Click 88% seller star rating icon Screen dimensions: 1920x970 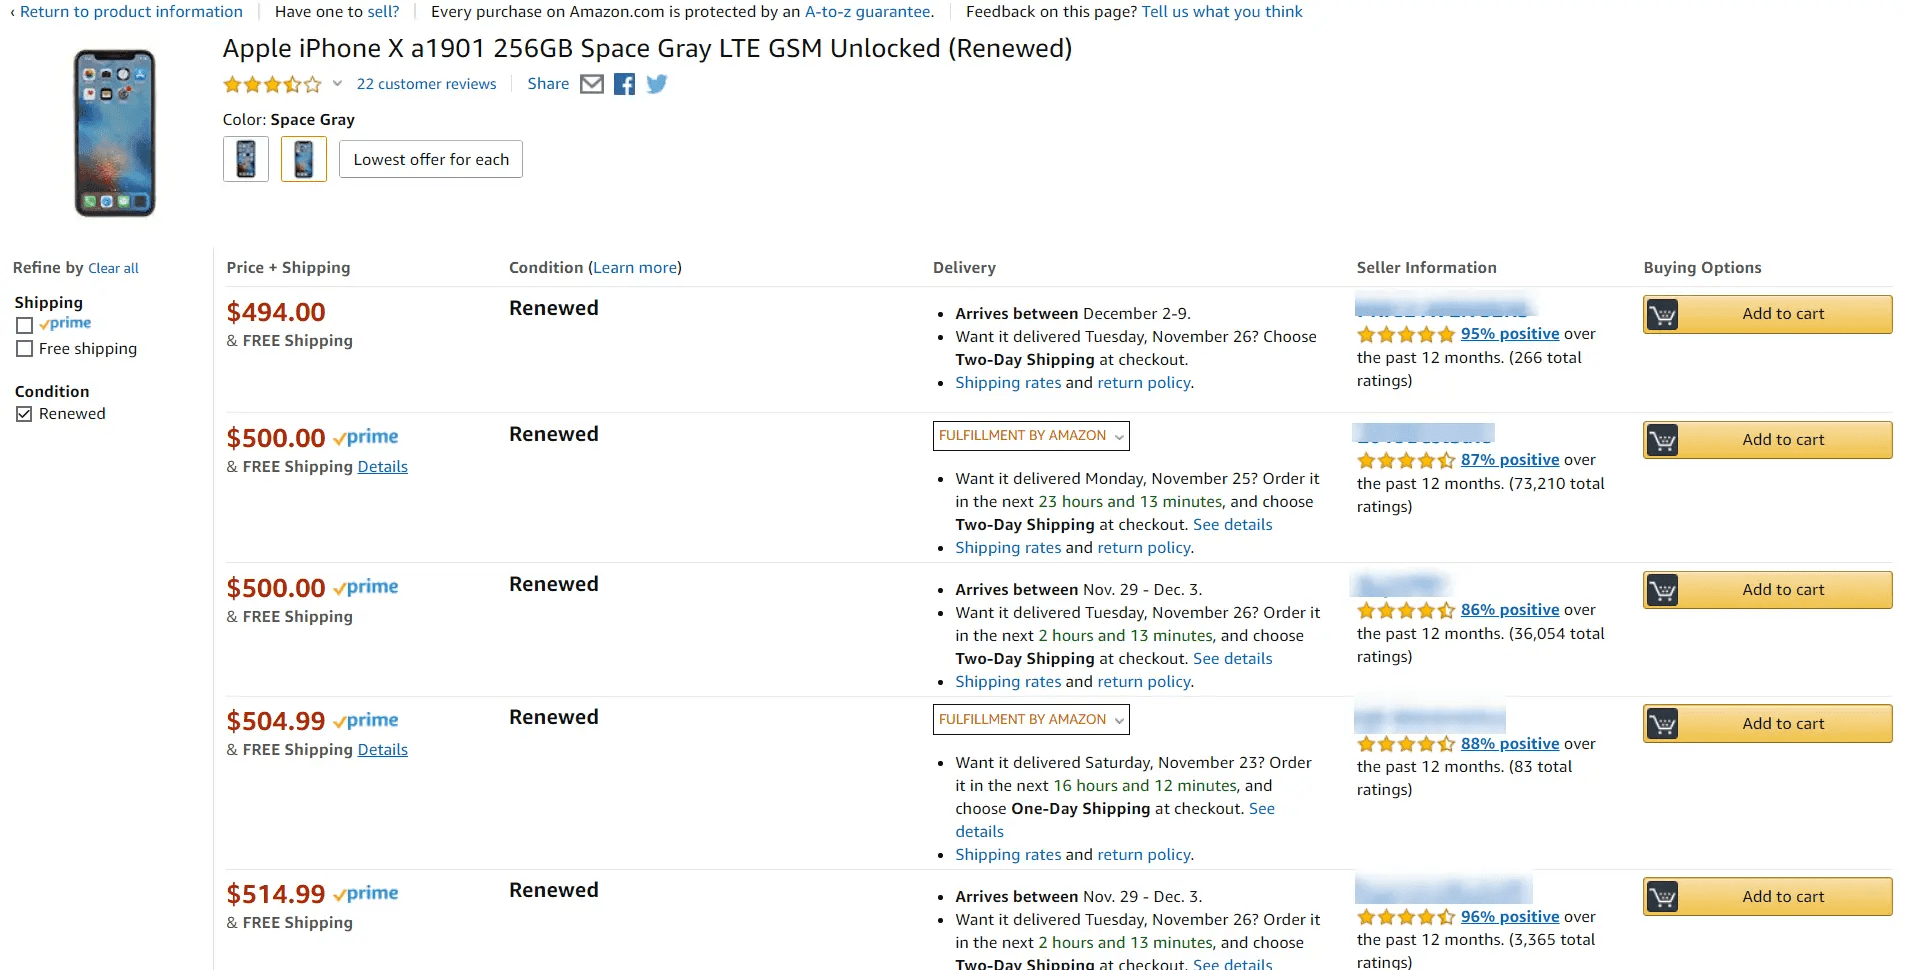point(1406,744)
